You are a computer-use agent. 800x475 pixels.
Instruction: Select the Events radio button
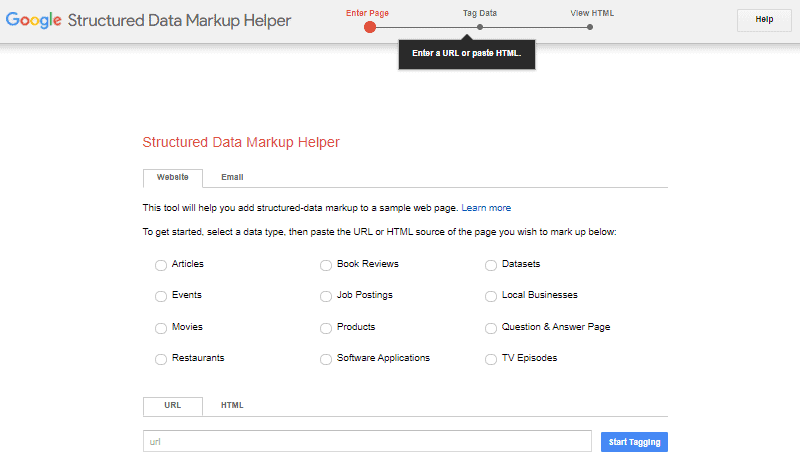pos(161,296)
